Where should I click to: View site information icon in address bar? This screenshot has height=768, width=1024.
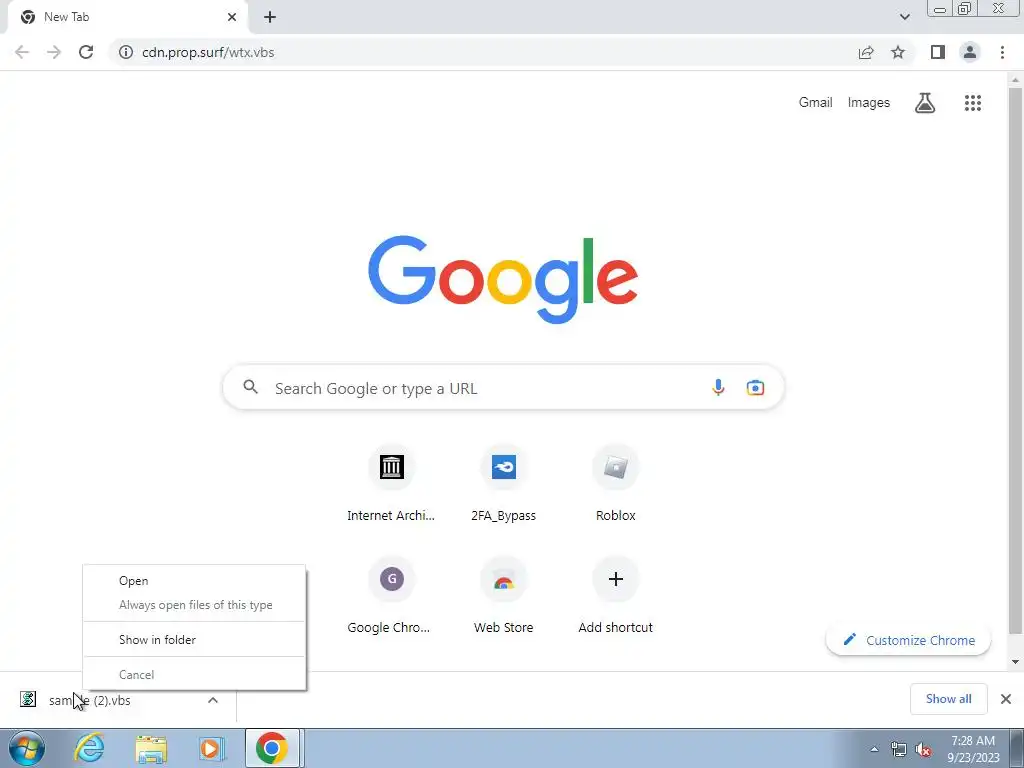tap(125, 52)
